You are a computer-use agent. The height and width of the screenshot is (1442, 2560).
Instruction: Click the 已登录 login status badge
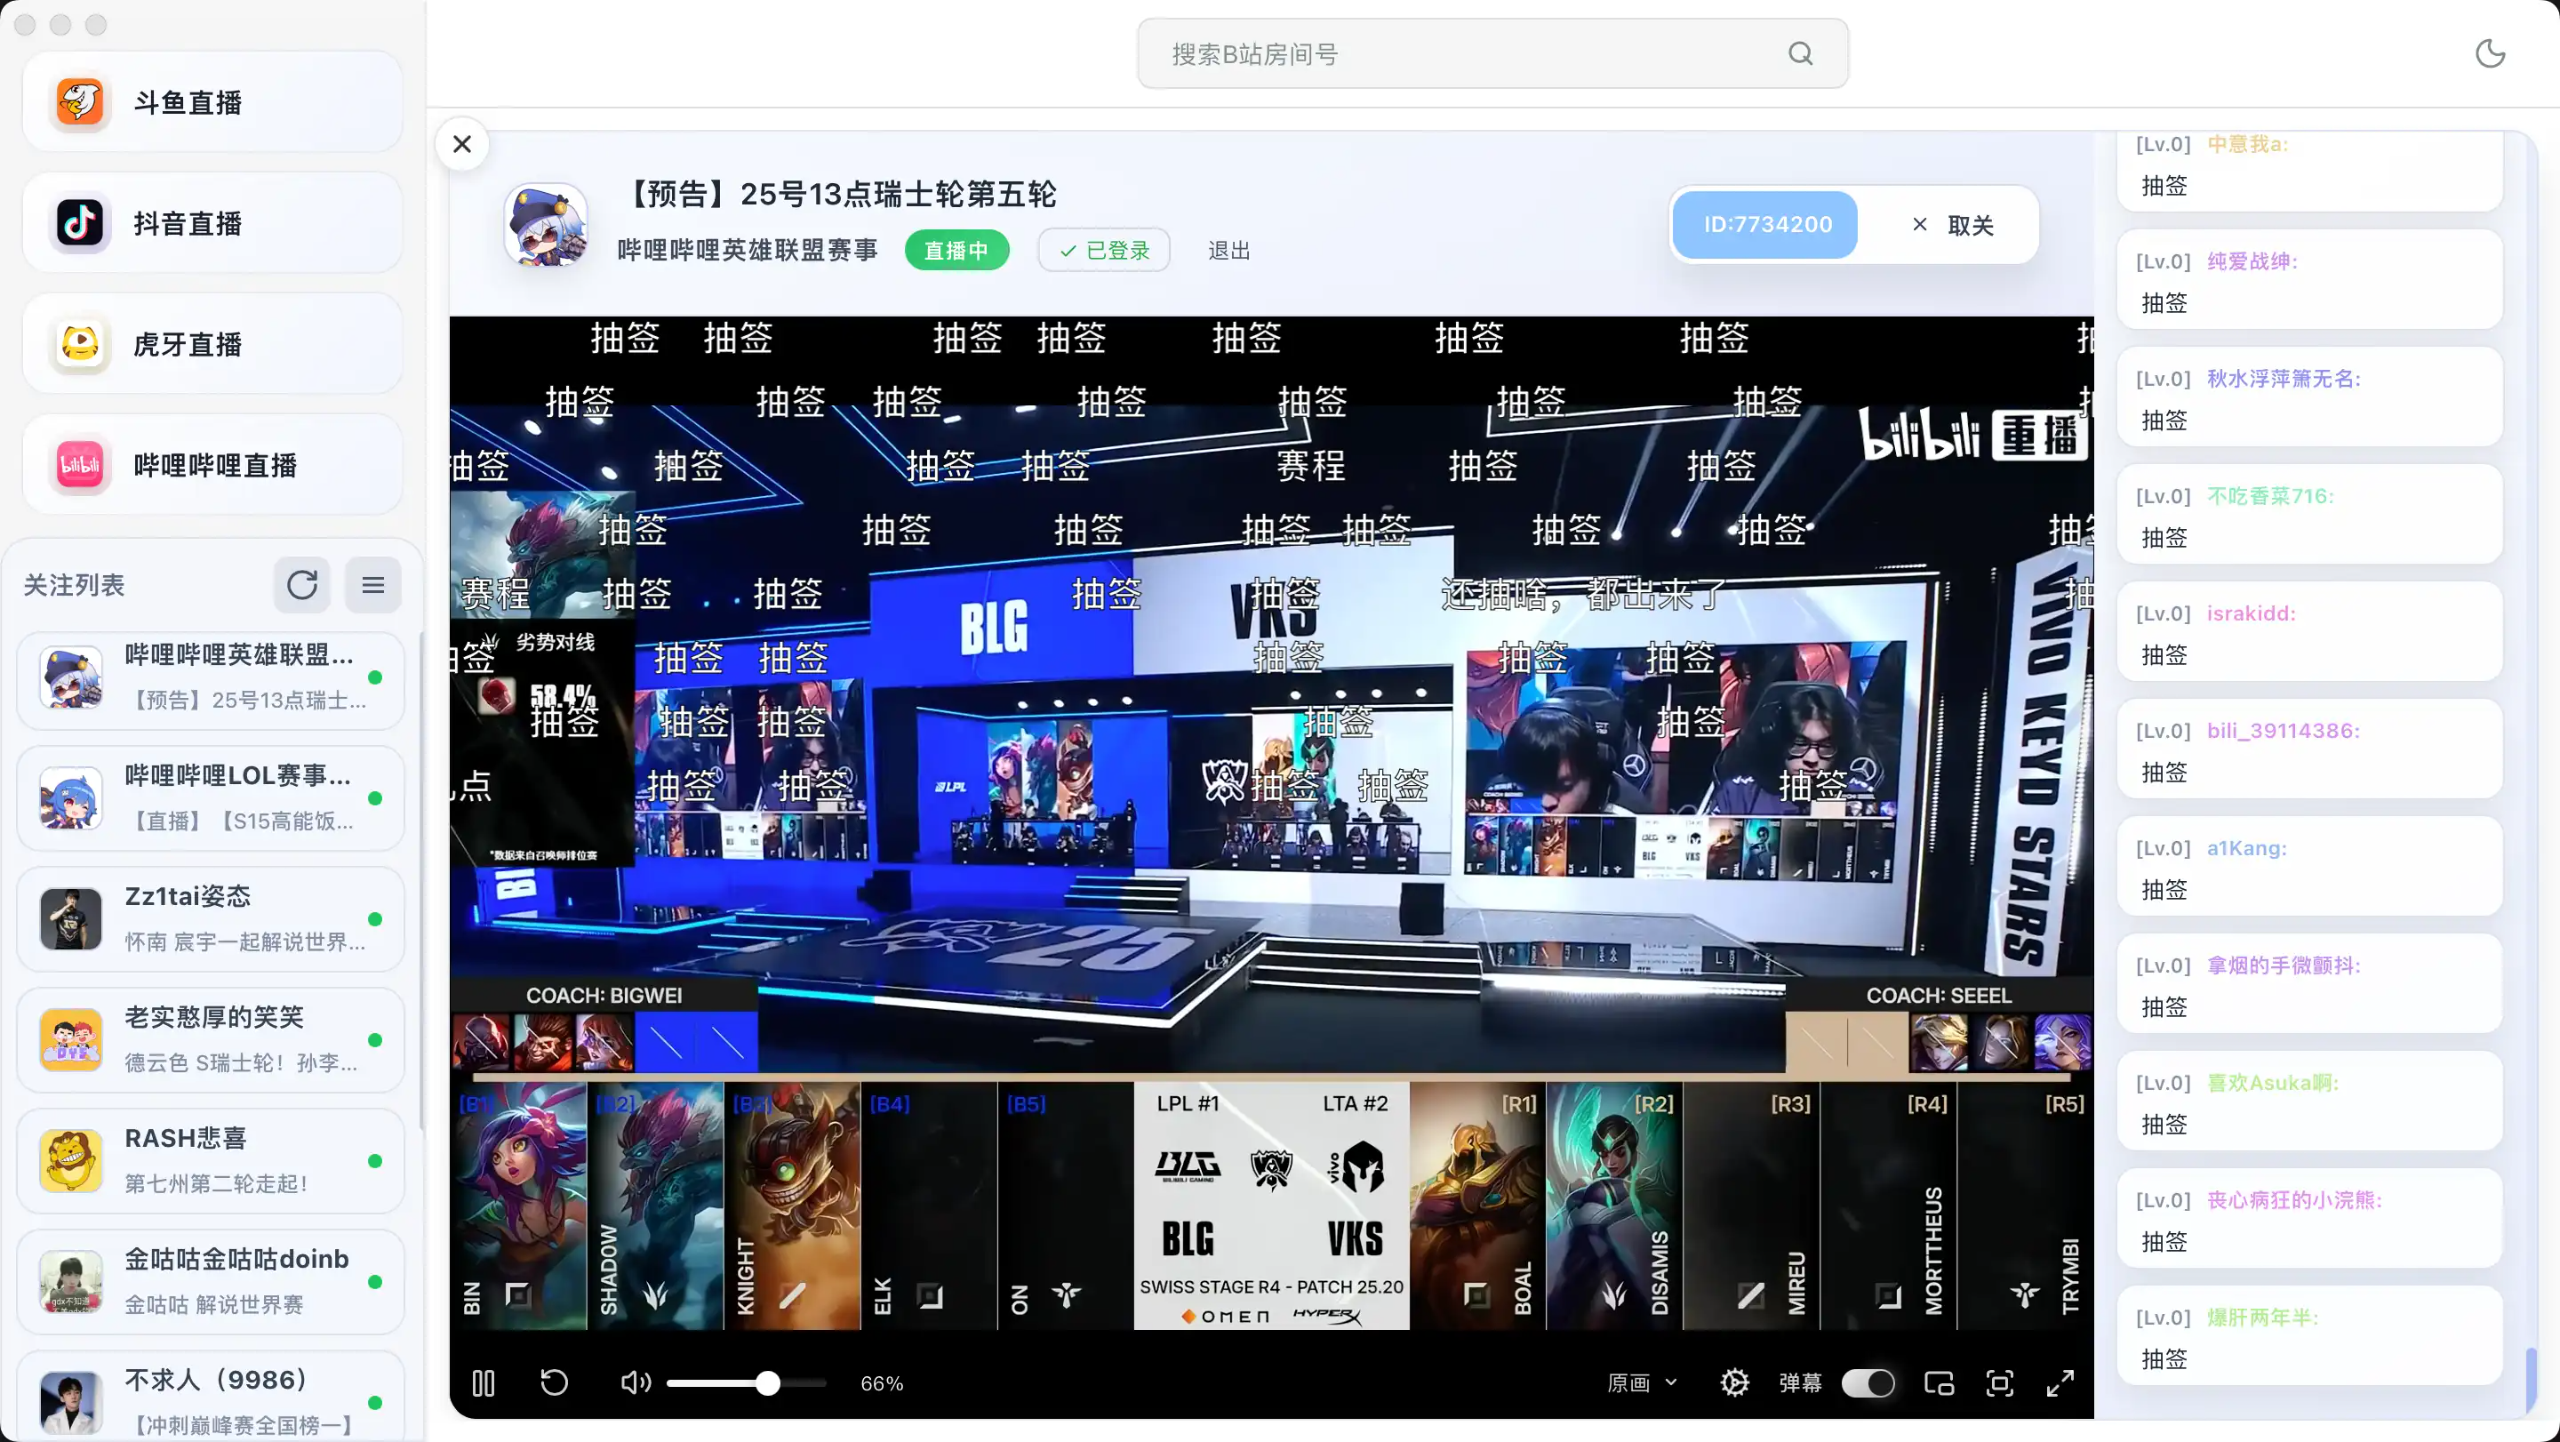pos(1104,250)
